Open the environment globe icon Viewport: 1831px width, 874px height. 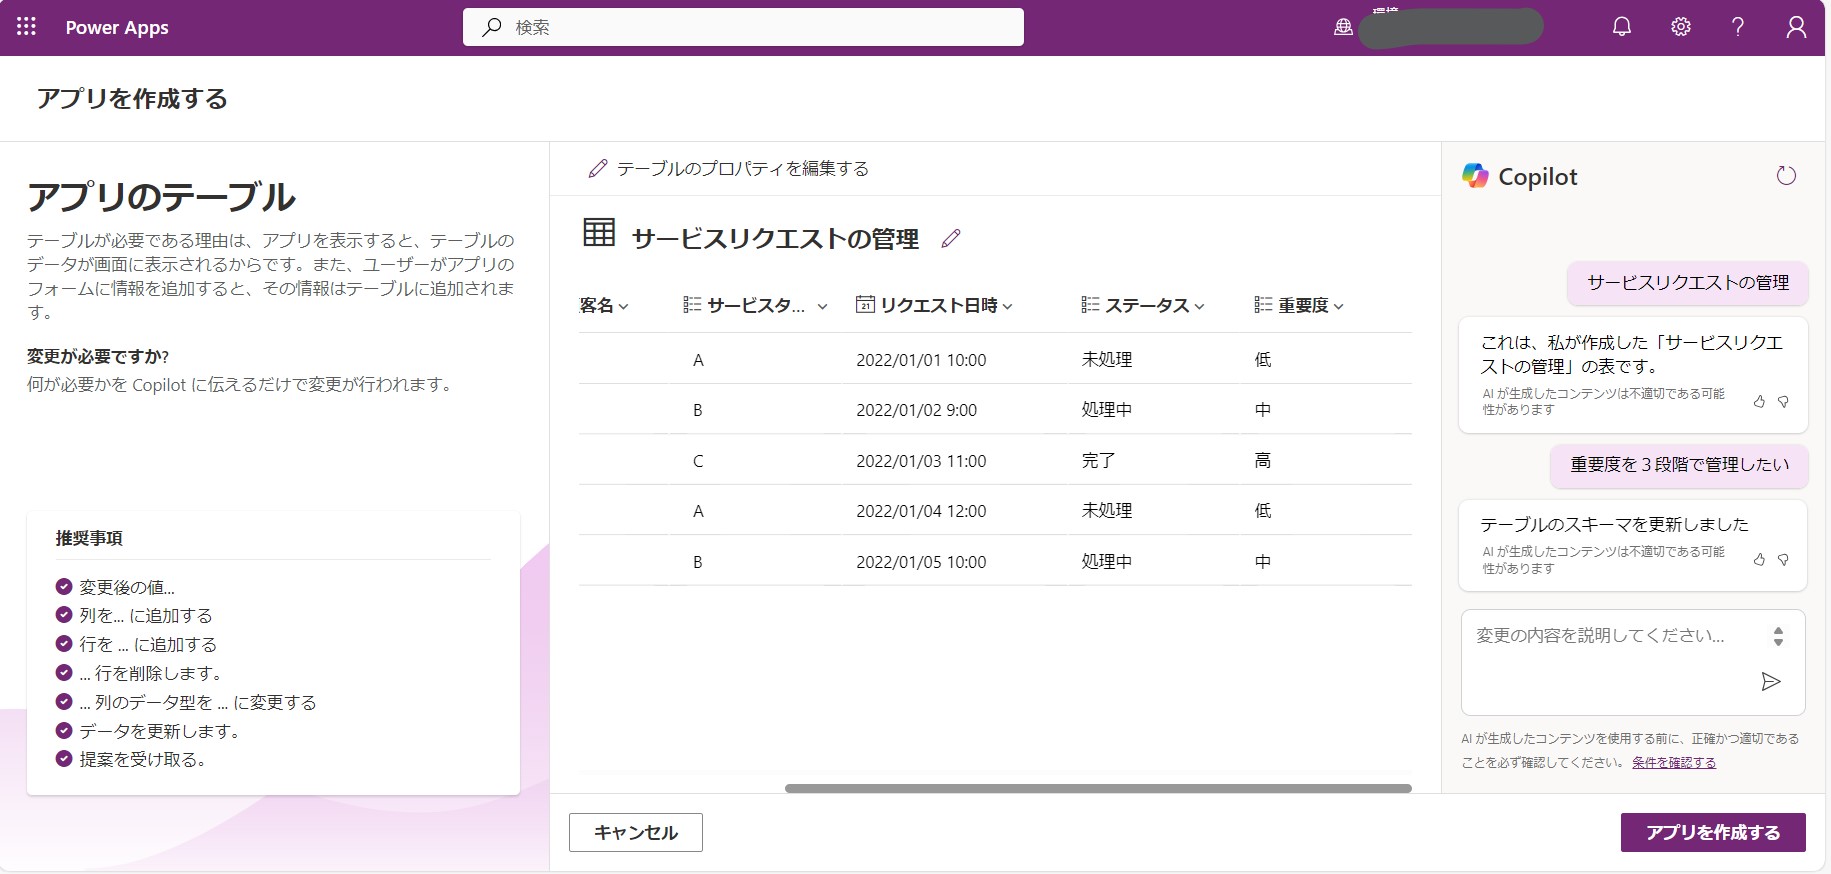click(1343, 28)
